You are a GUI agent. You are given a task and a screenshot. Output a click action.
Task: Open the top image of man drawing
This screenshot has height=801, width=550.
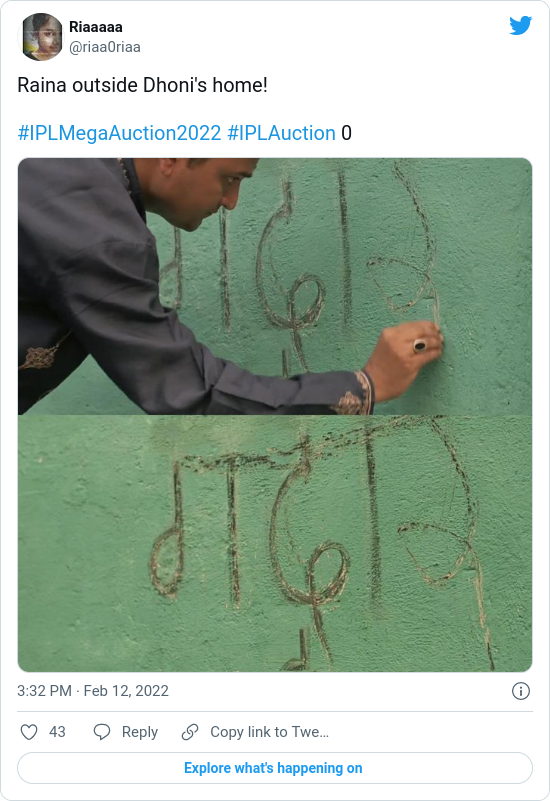(x=275, y=286)
